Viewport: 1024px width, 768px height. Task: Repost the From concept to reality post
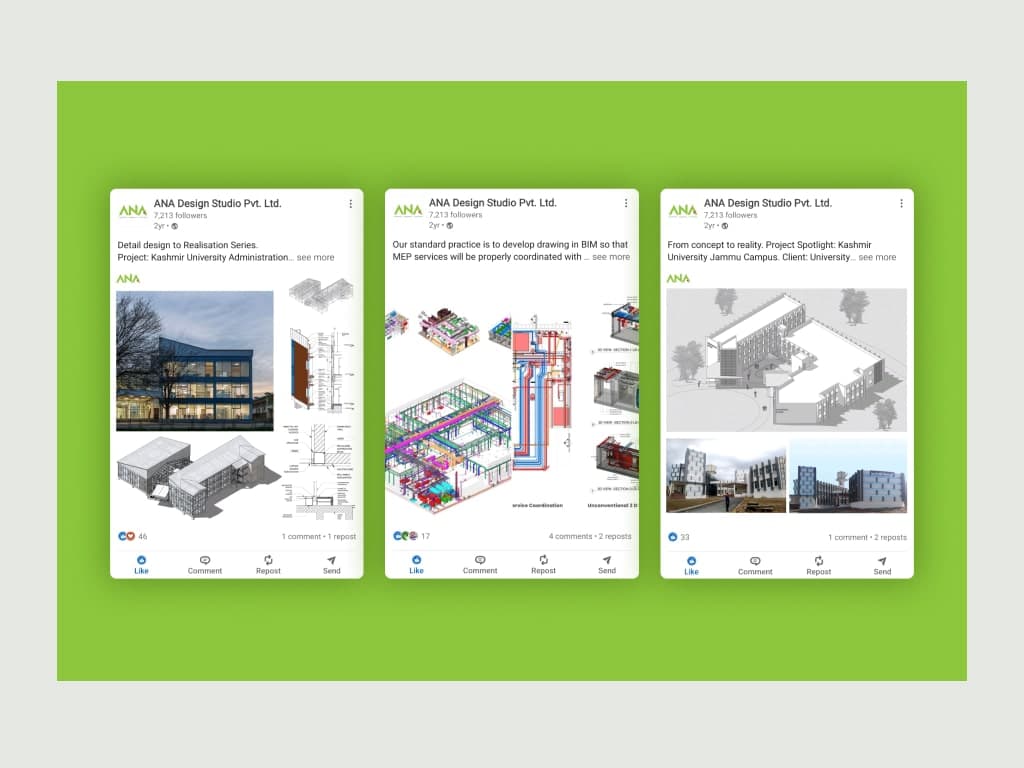(818, 566)
